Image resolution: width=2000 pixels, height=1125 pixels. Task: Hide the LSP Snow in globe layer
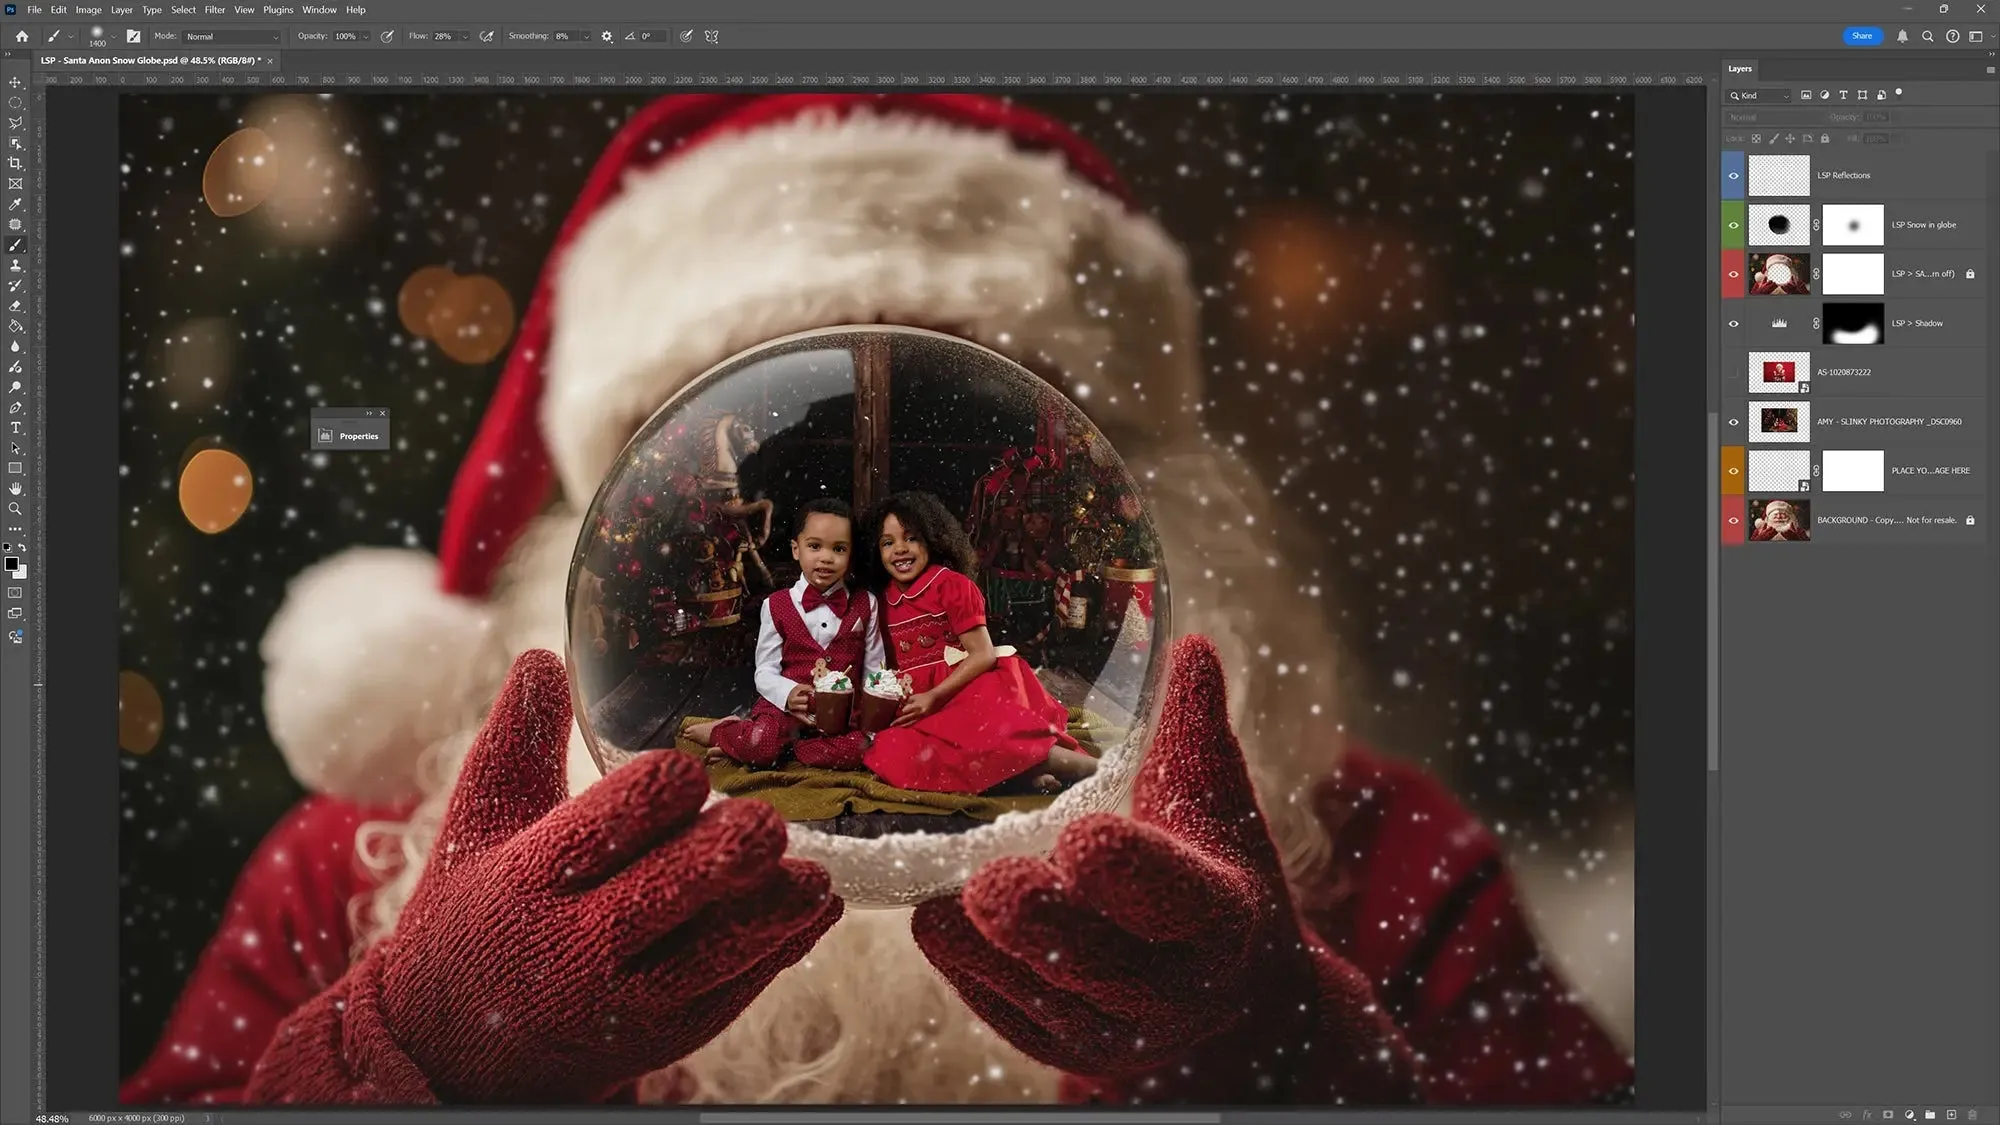point(1734,225)
